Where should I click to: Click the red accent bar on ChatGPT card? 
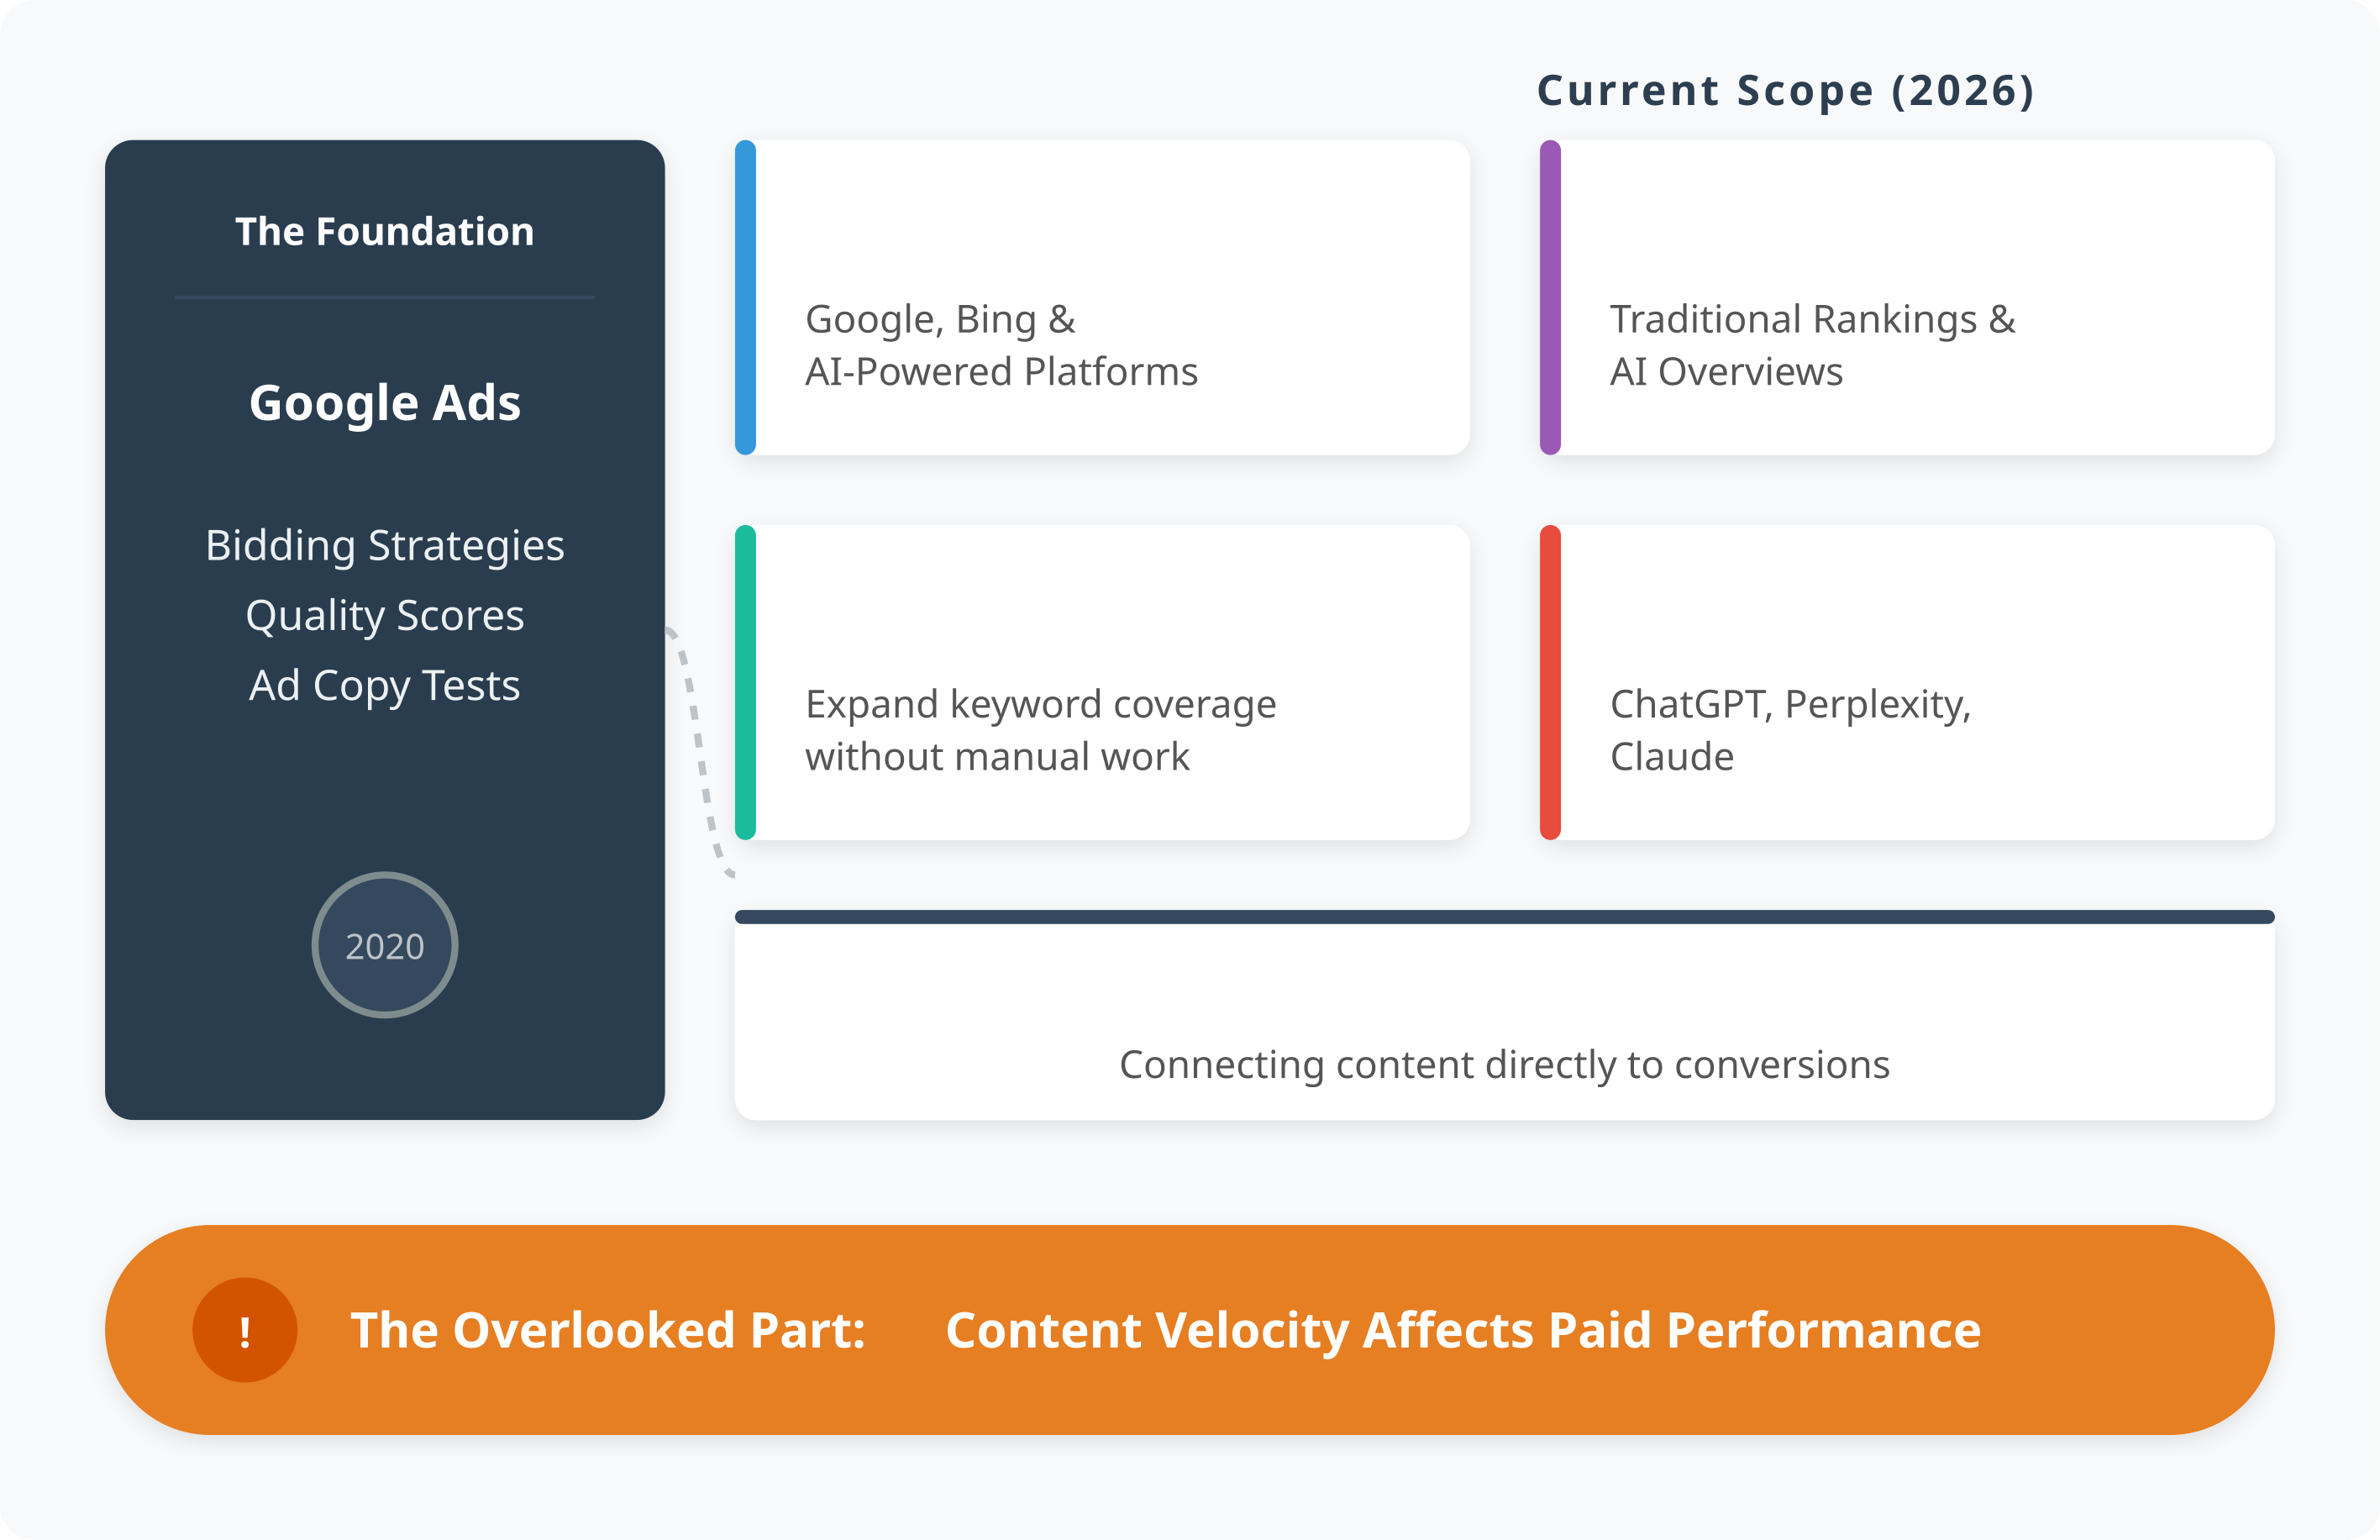[1550, 682]
